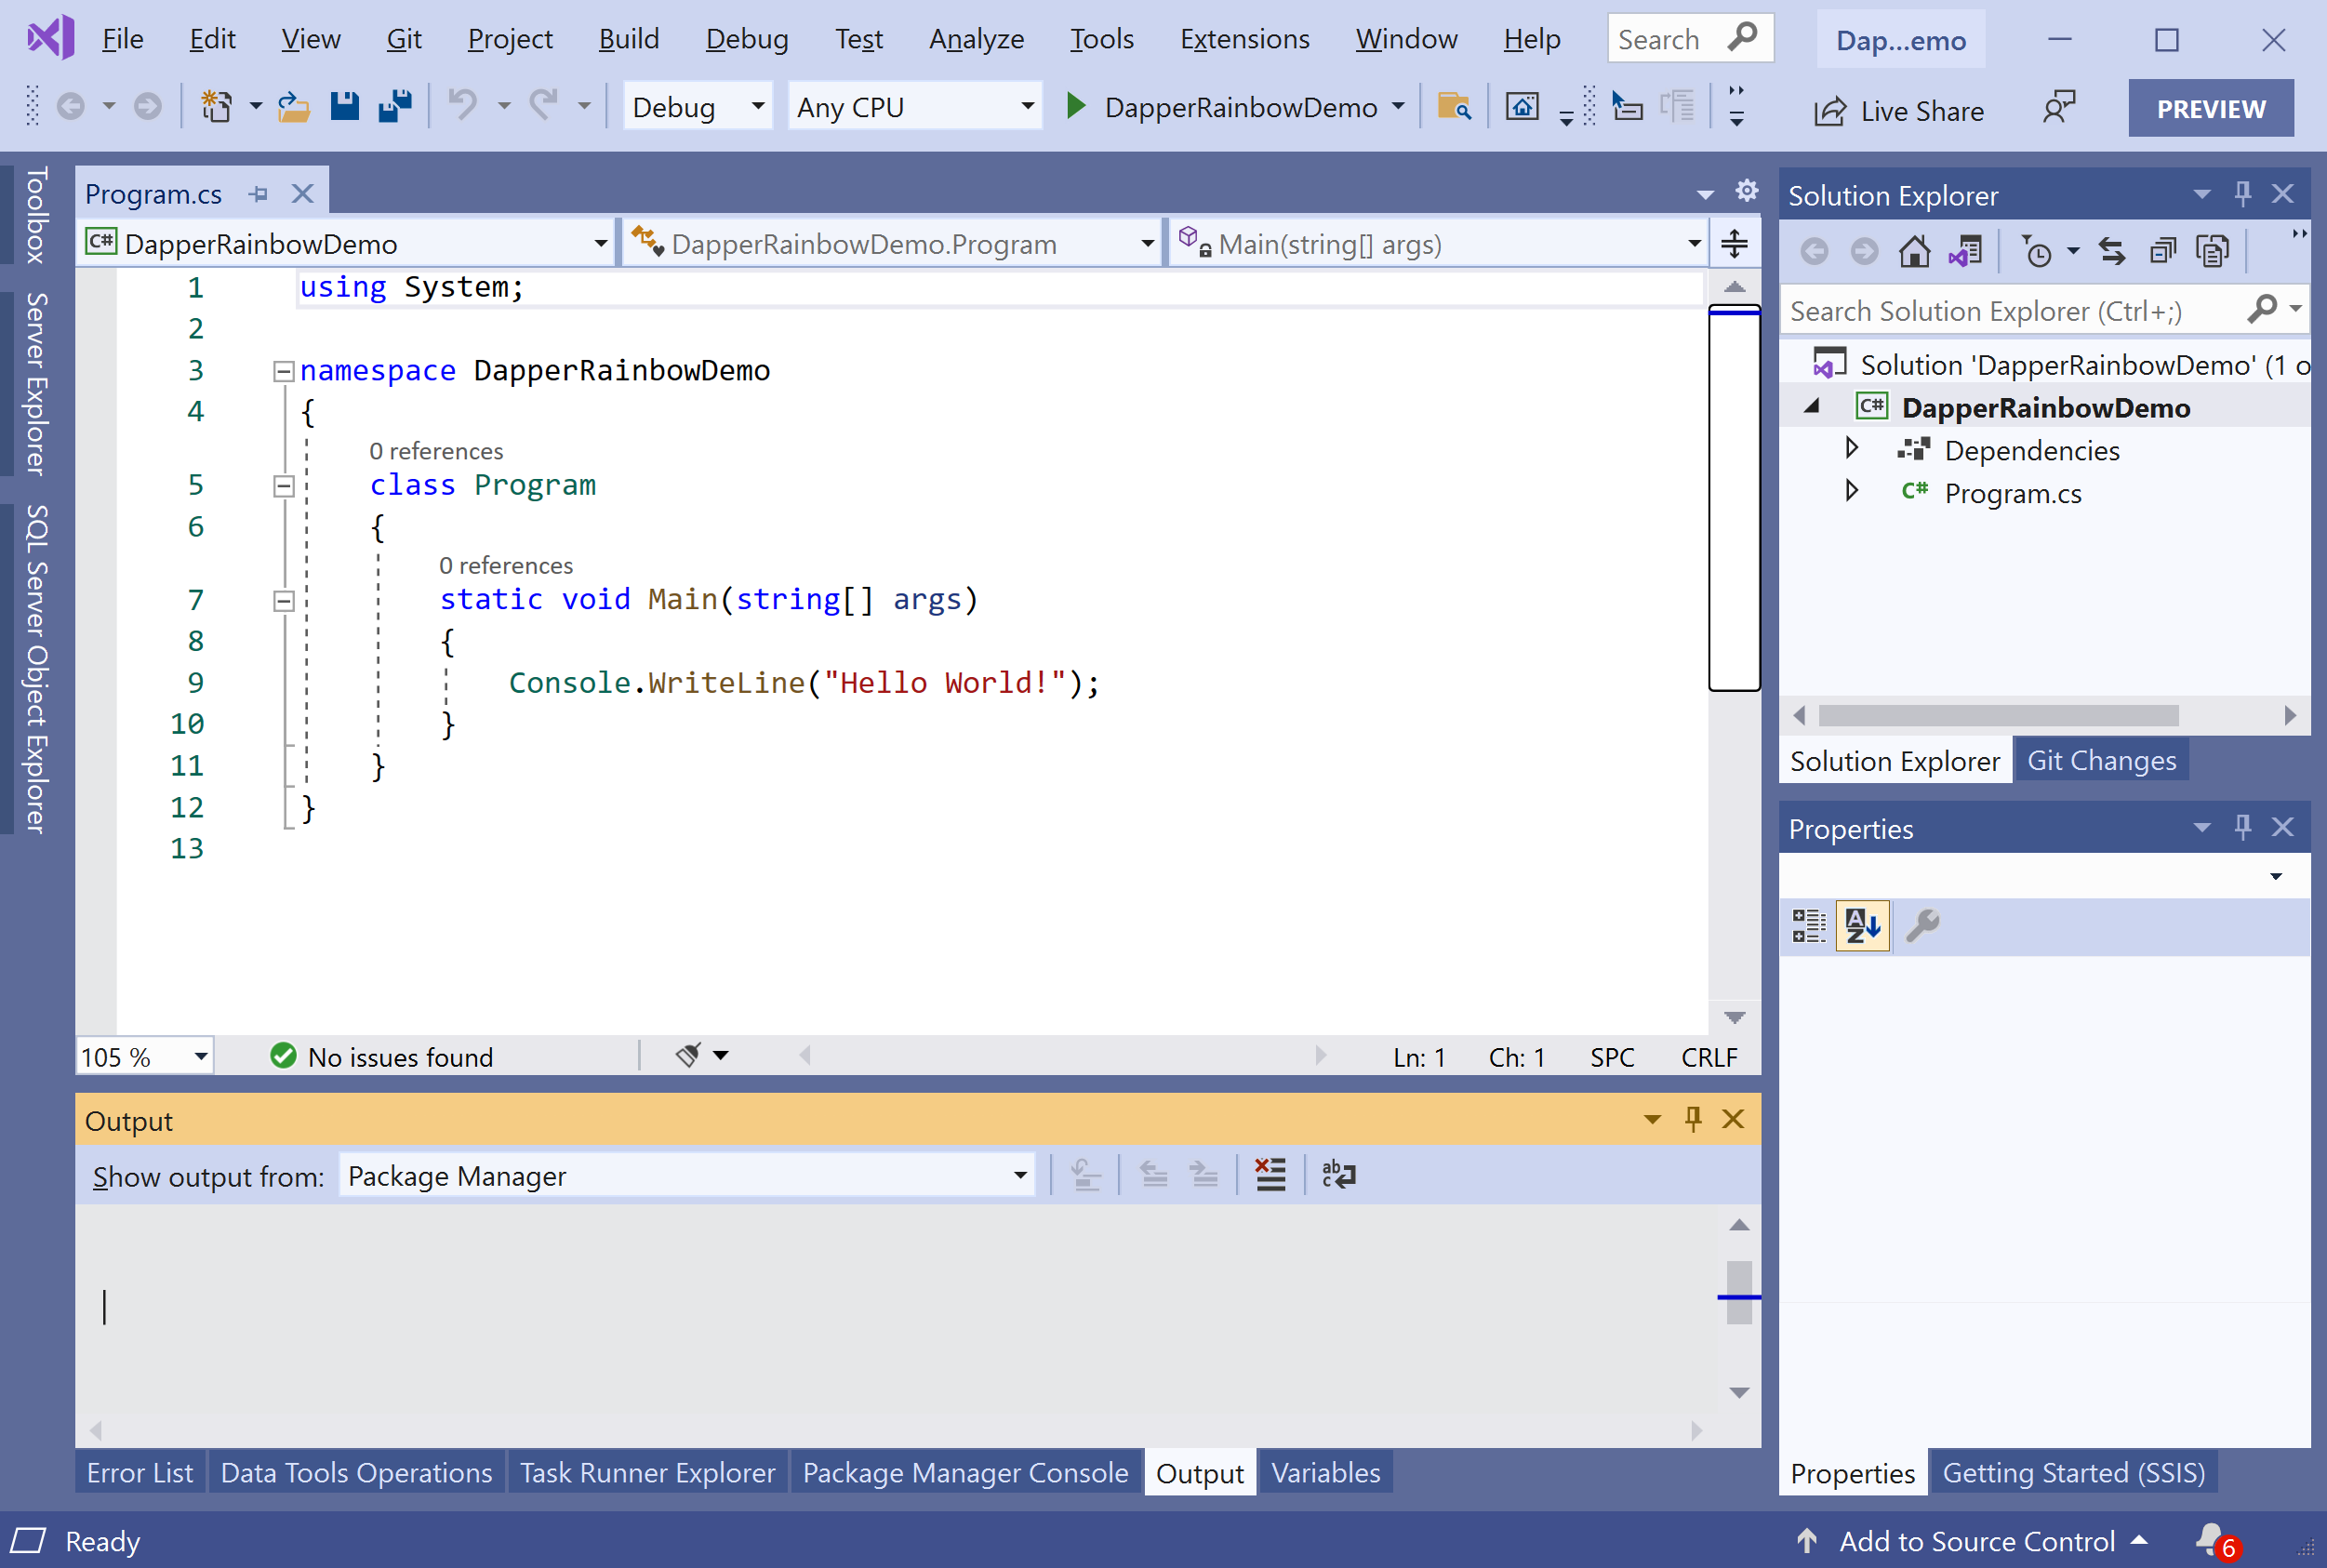Toggle word wrap in Output window

(x=1338, y=1174)
